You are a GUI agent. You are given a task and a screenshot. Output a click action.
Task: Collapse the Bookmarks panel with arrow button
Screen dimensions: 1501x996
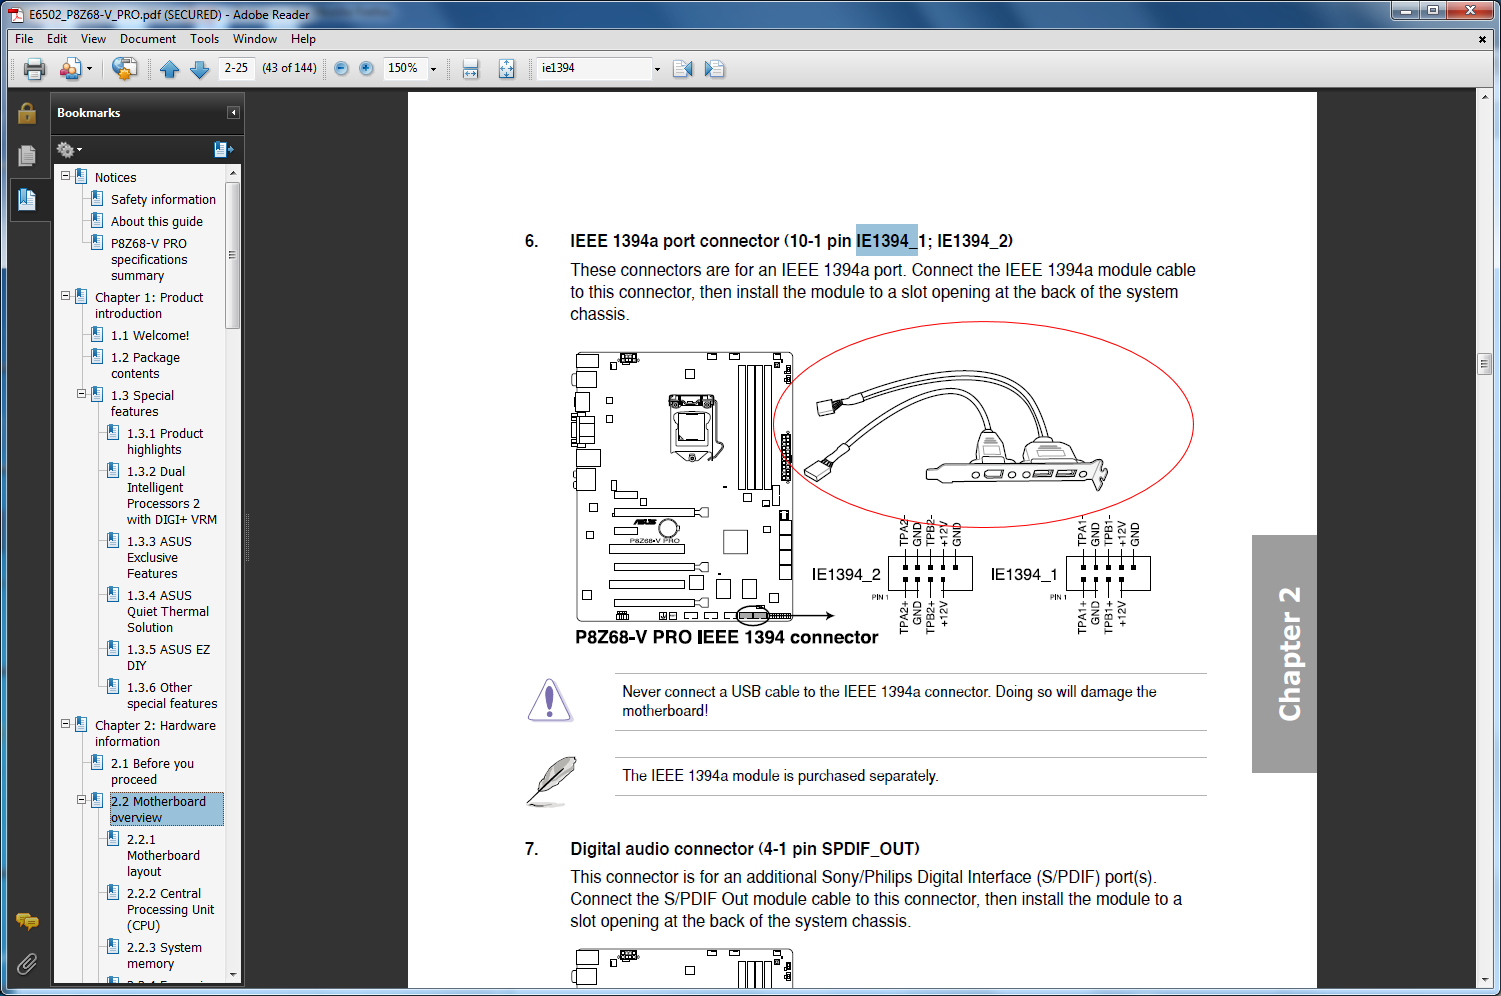pos(233,113)
